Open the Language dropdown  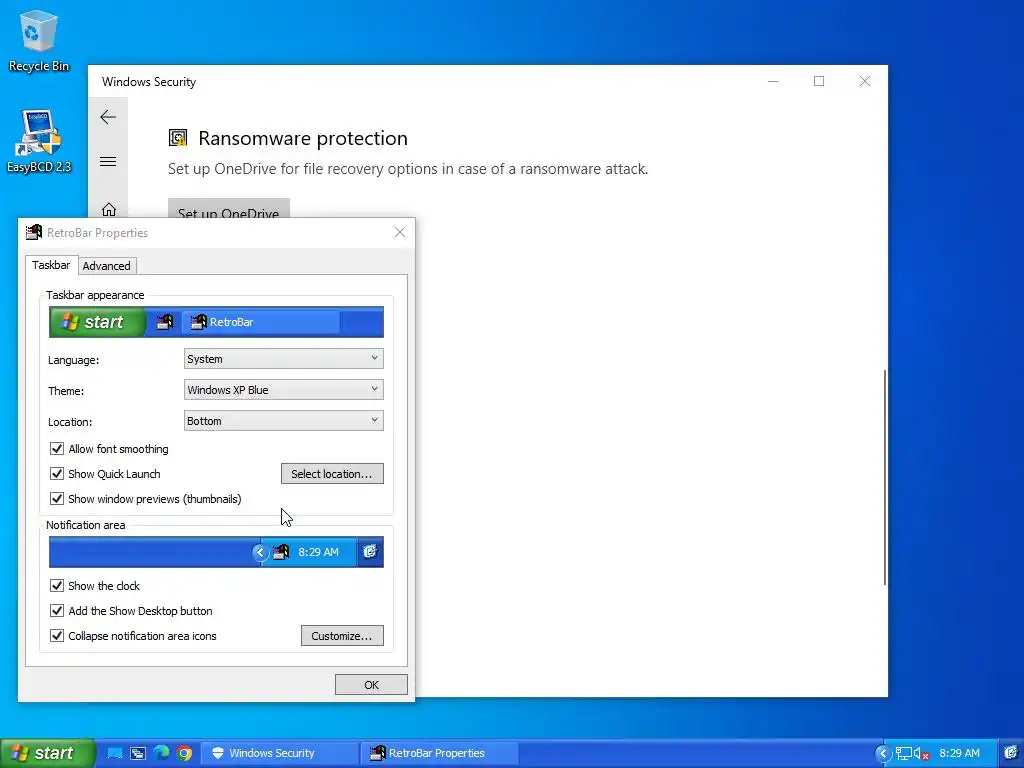click(x=283, y=359)
